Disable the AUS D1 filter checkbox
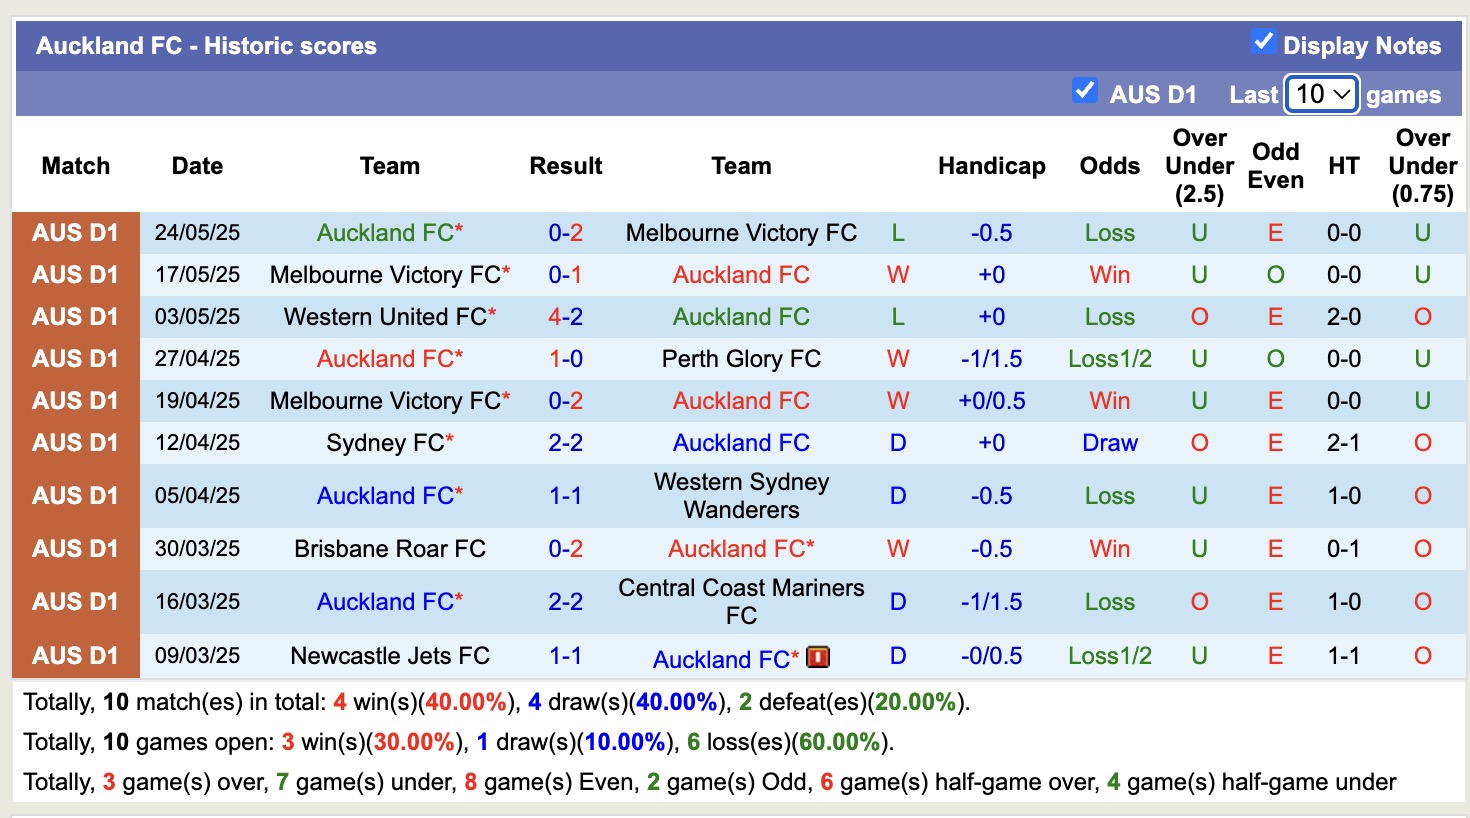 point(1084,90)
